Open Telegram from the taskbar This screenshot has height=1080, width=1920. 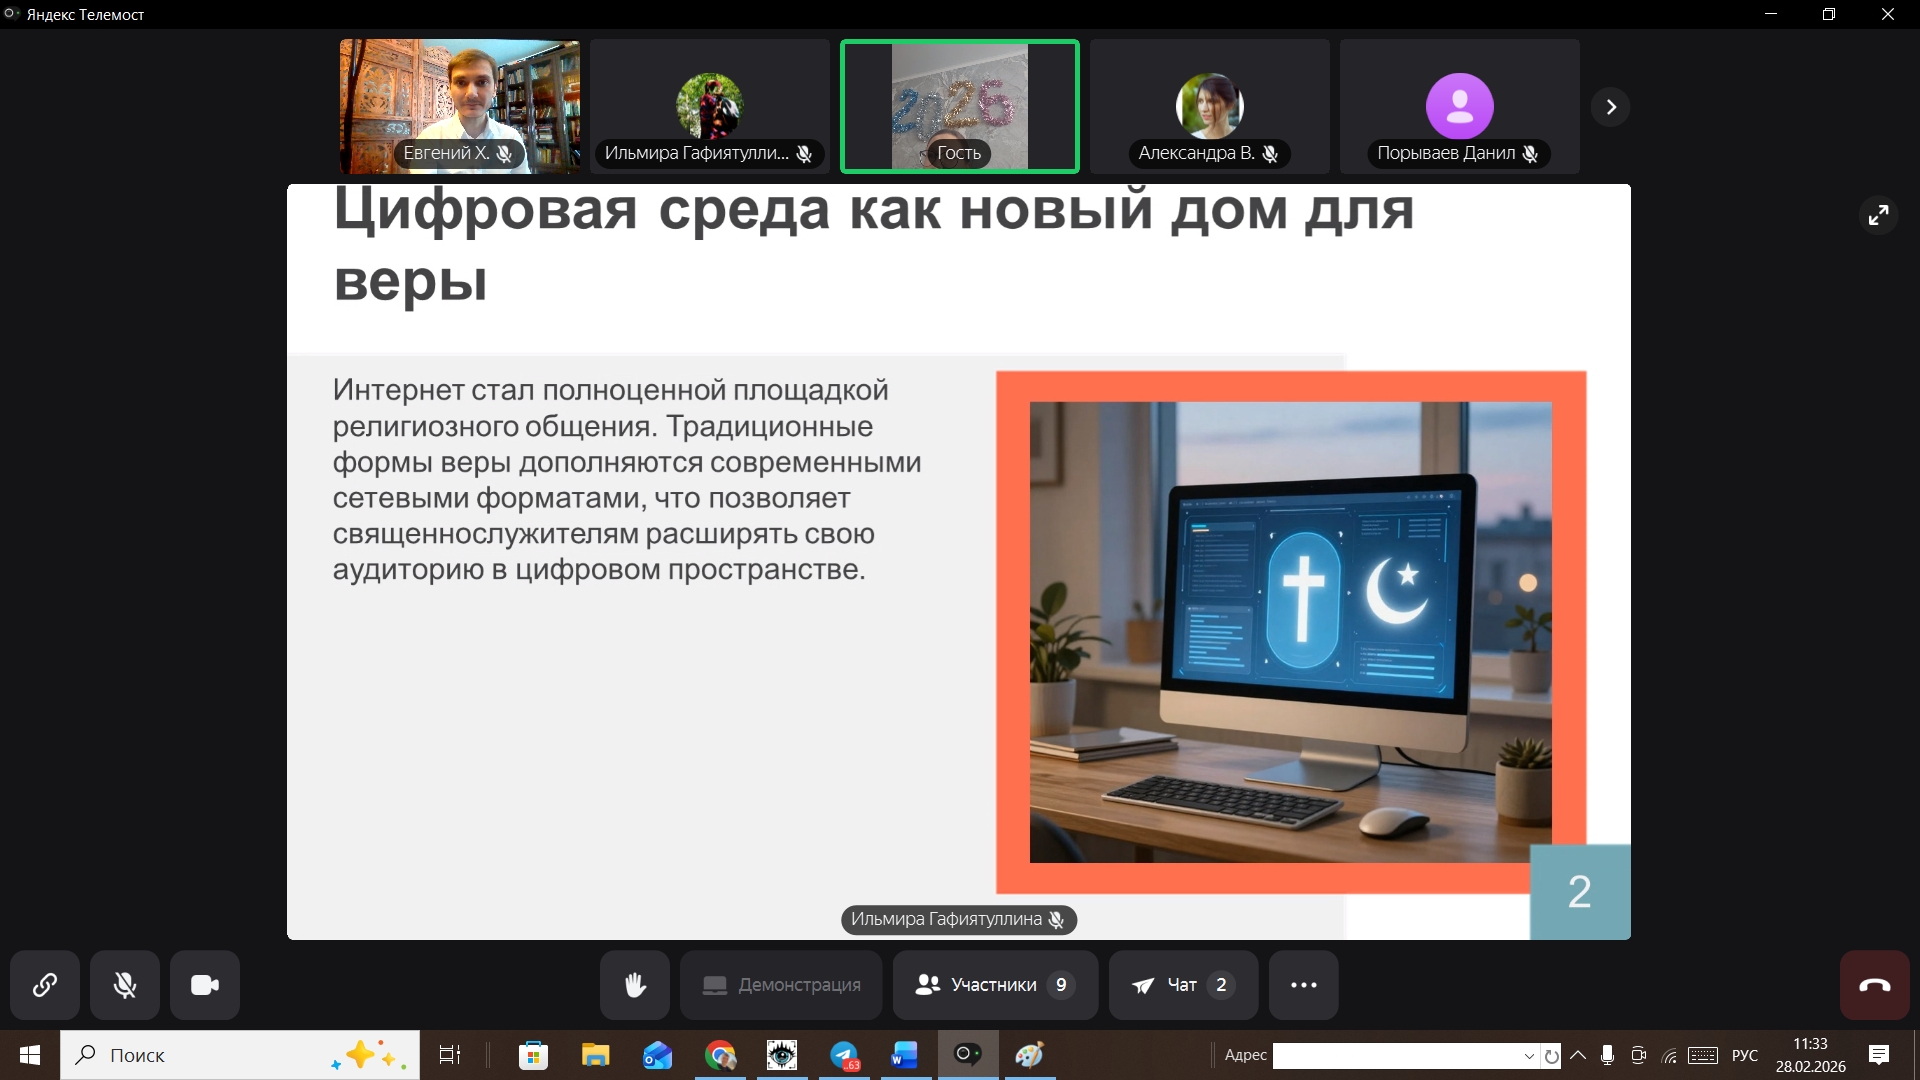(x=844, y=1056)
